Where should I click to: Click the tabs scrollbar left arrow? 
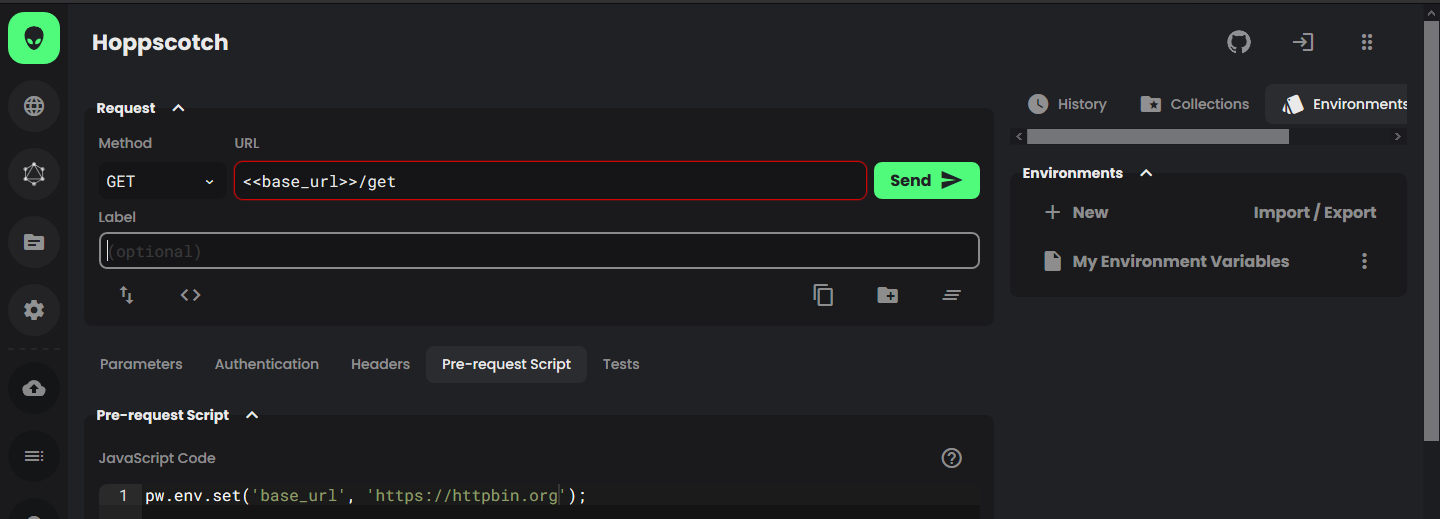(x=1019, y=136)
